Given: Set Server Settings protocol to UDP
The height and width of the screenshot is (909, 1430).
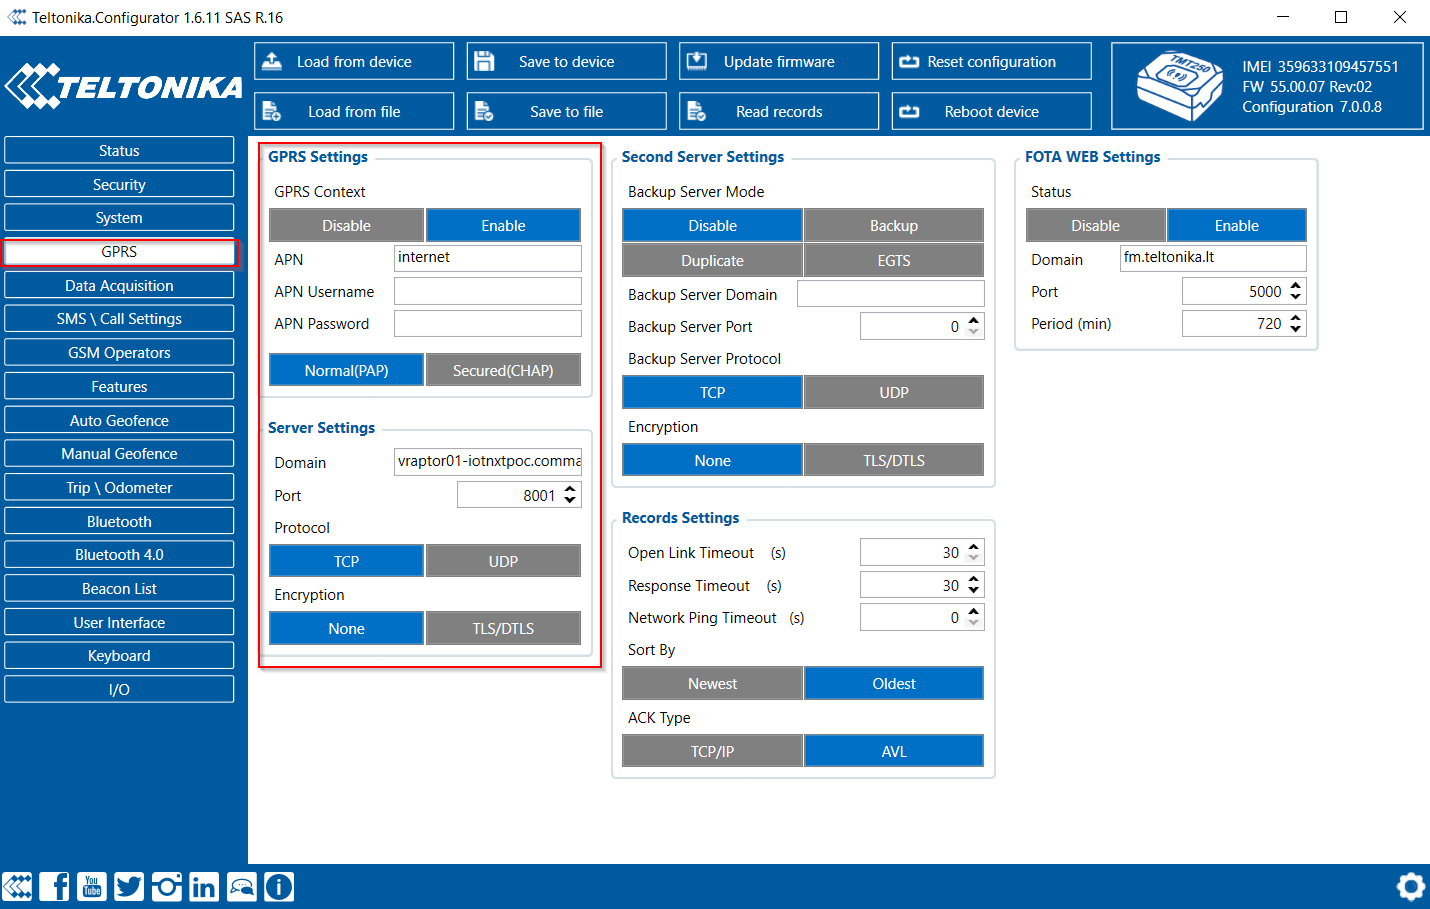Looking at the screenshot, I should coord(503,561).
